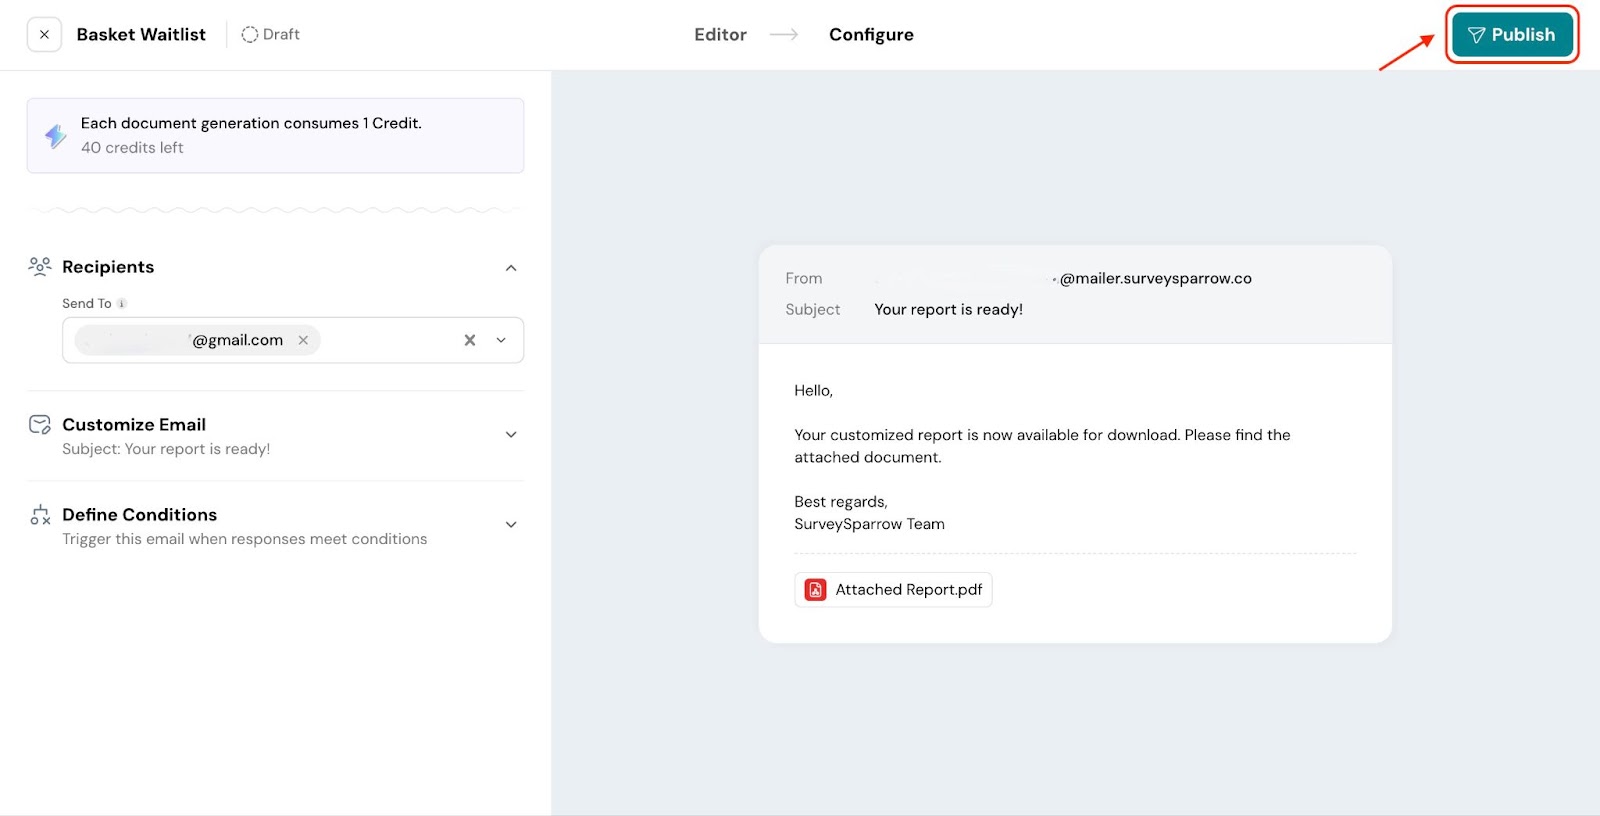Switch to the Editor step
This screenshot has width=1600, height=816.
(720, 35)
